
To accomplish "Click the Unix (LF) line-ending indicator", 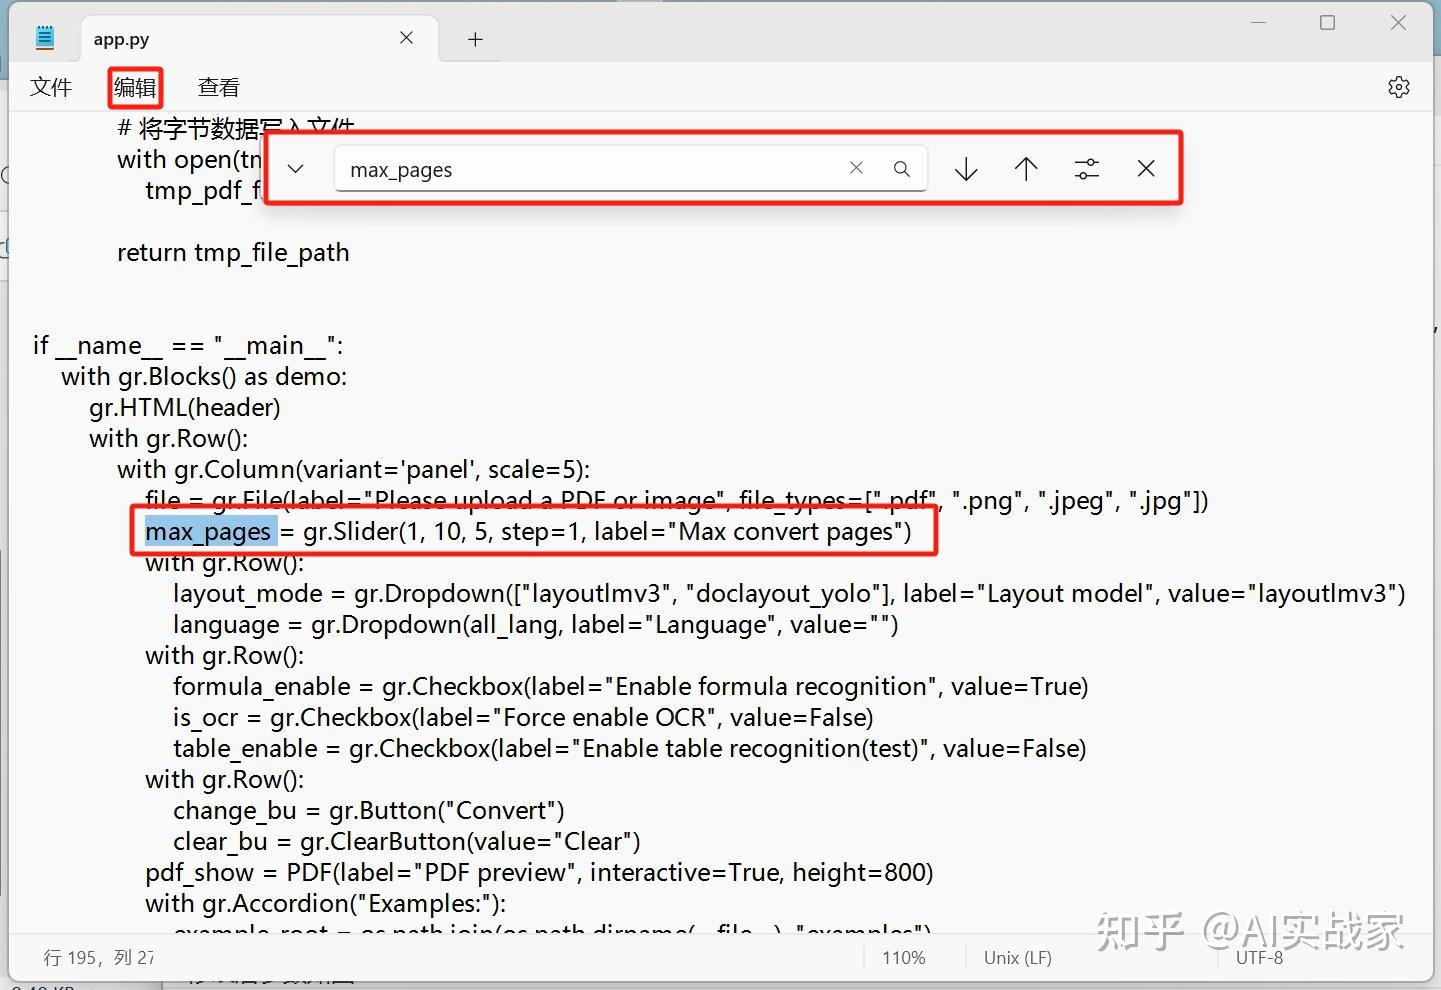I will click(x=1016, y=957).
